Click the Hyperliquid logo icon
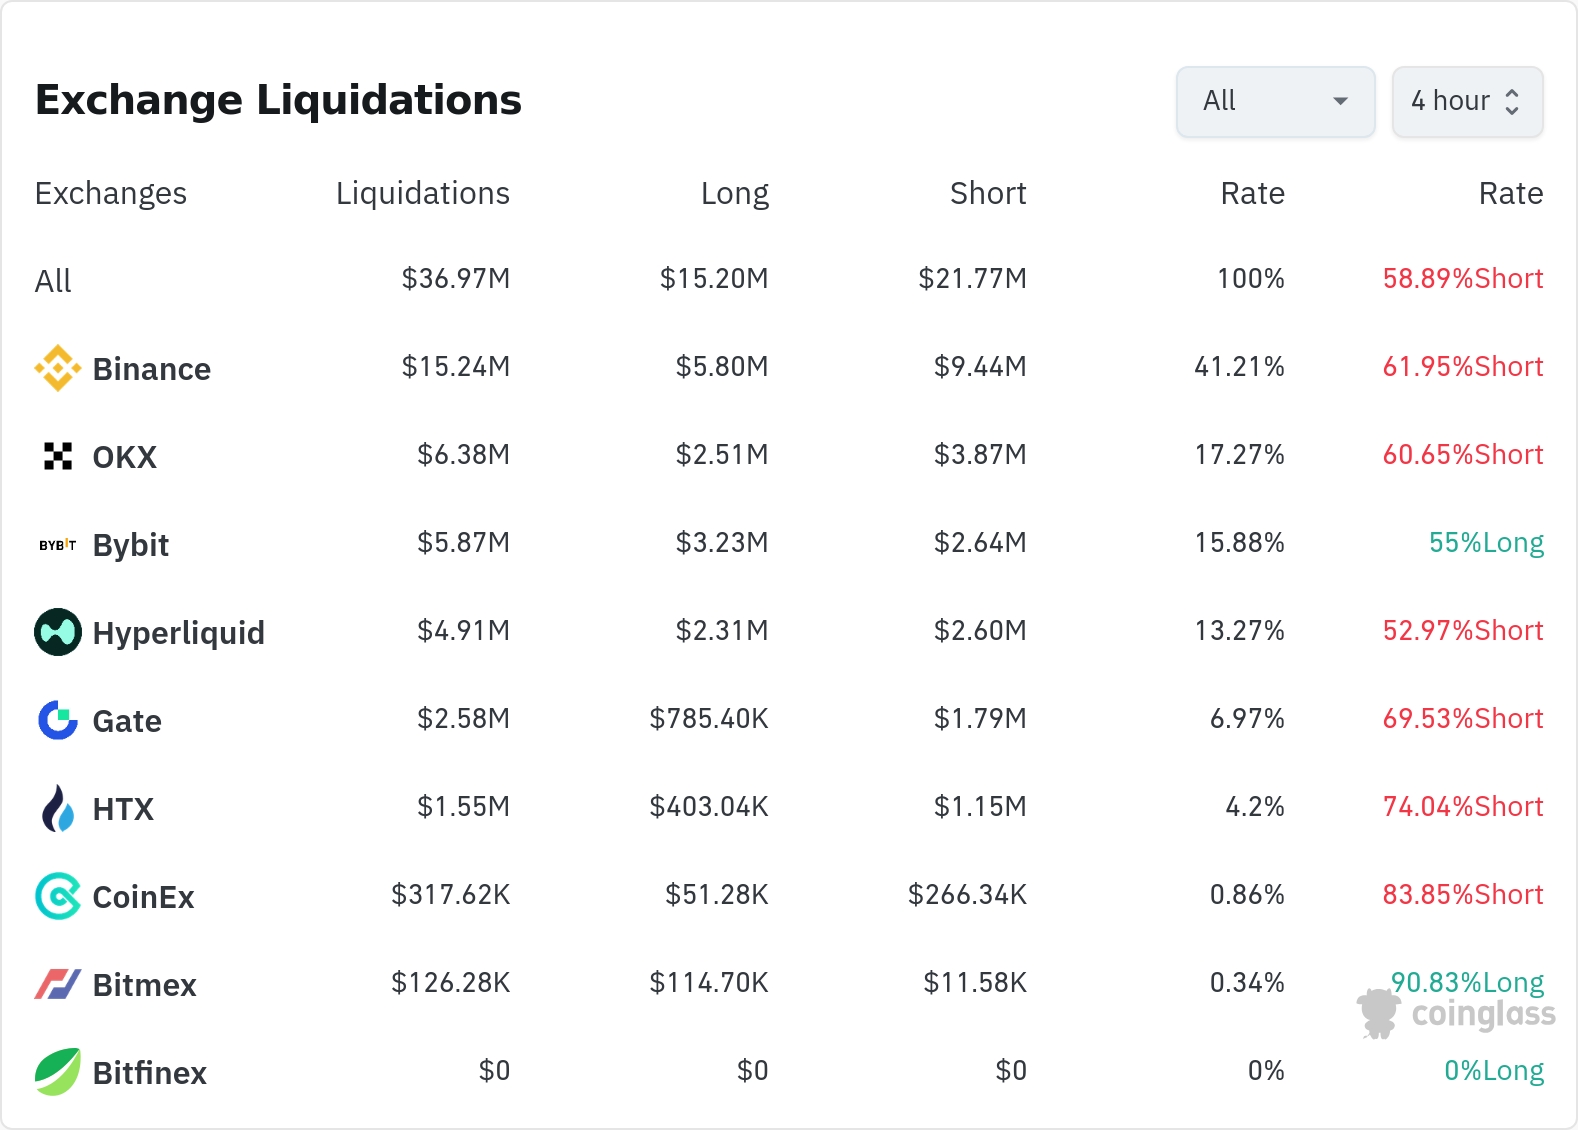This screenshot has width=1578, height=1130. point(58,632)
